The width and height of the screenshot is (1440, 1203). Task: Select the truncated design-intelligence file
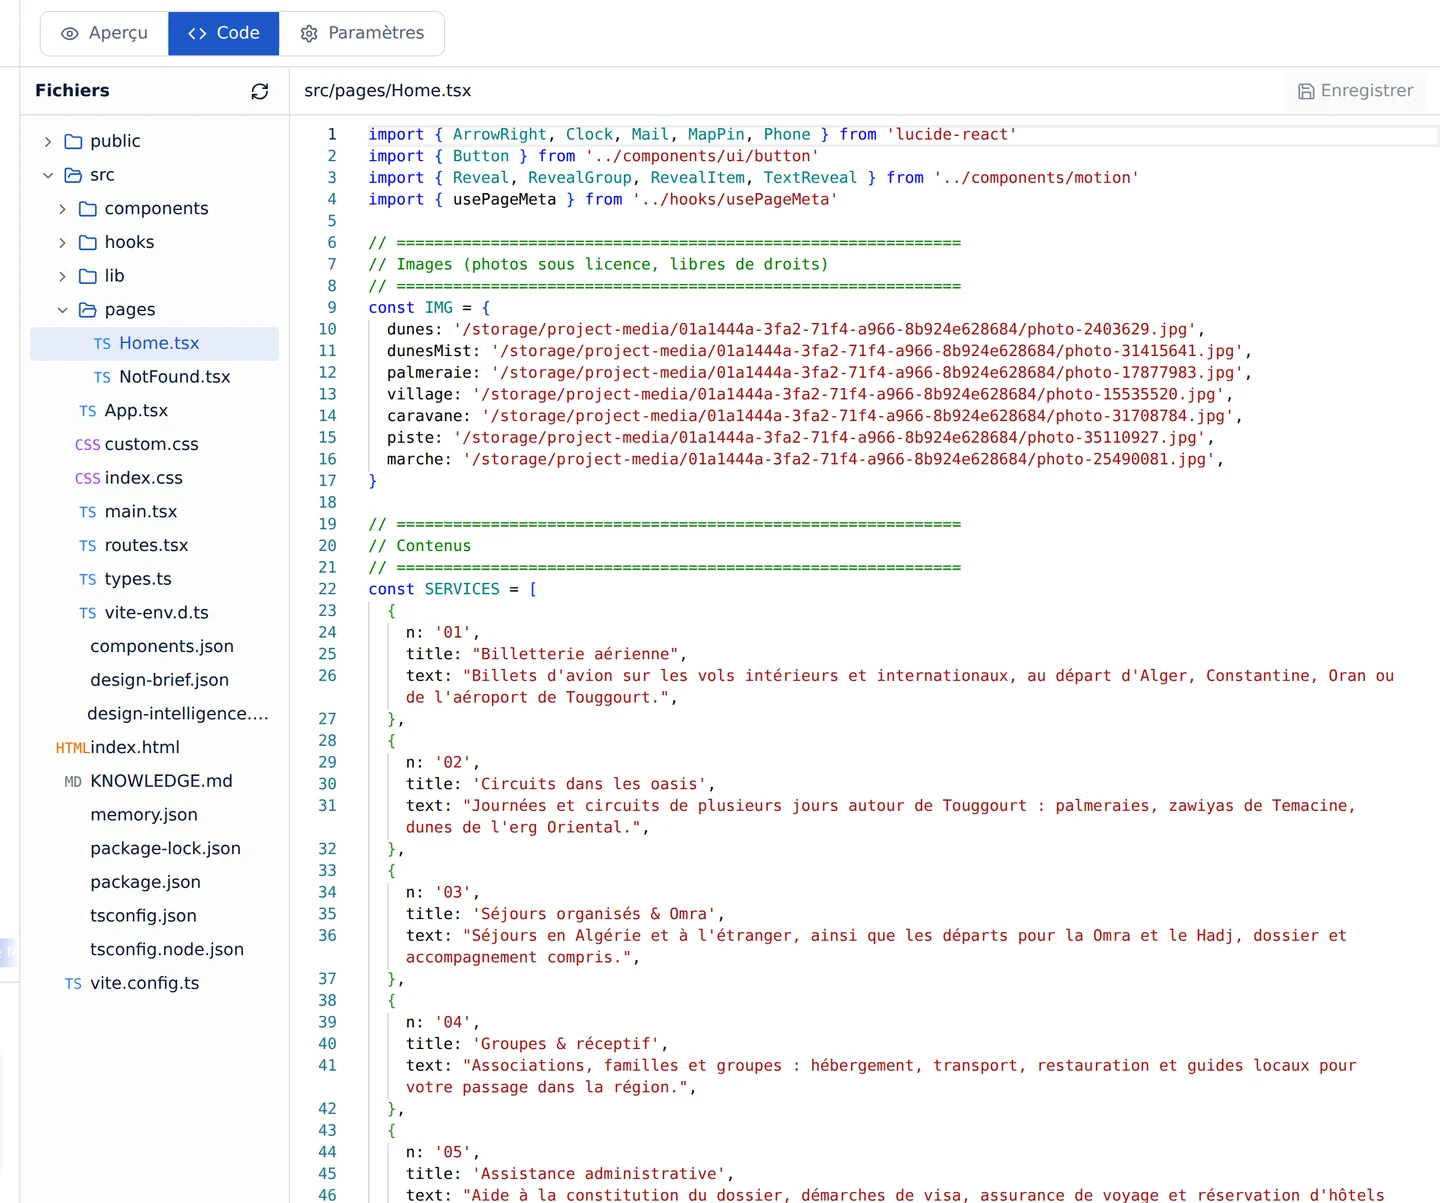tap(155, 714)
